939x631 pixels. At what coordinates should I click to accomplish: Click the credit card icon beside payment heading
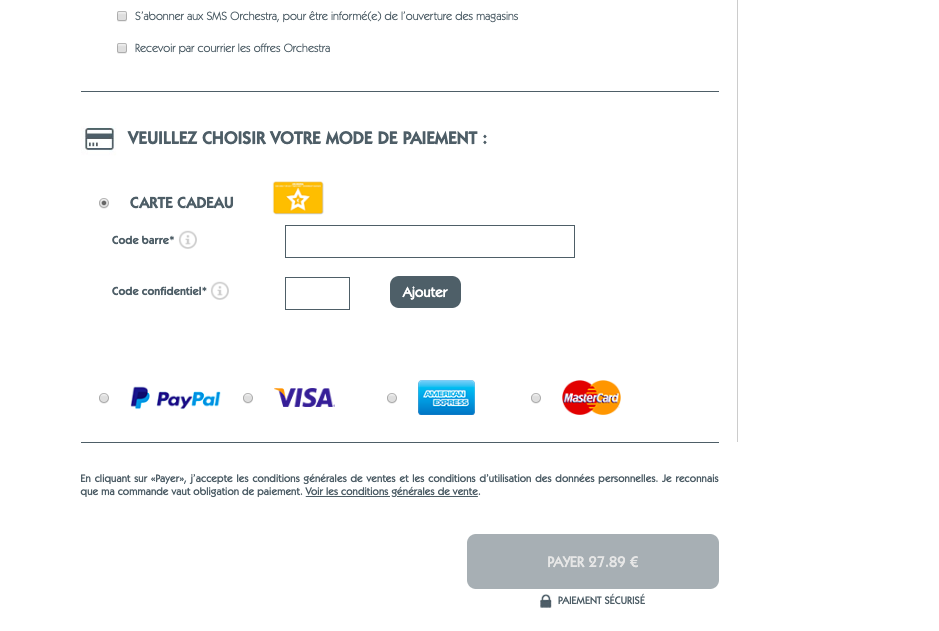click(x=99, y=139)
